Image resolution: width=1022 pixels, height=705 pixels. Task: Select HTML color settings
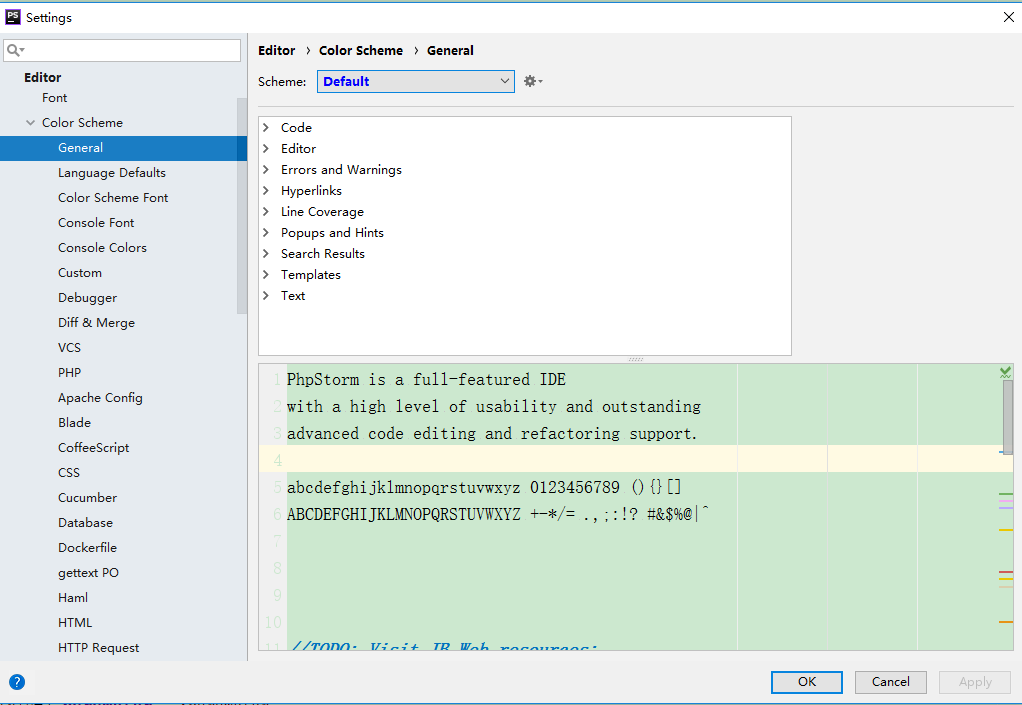point(75,623)
